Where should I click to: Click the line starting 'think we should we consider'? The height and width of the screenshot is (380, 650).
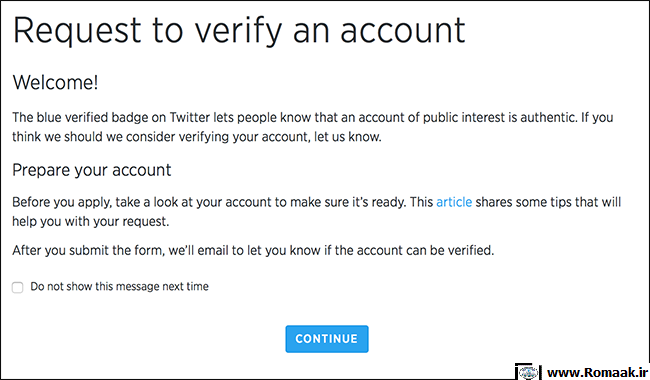pos(196,137)
